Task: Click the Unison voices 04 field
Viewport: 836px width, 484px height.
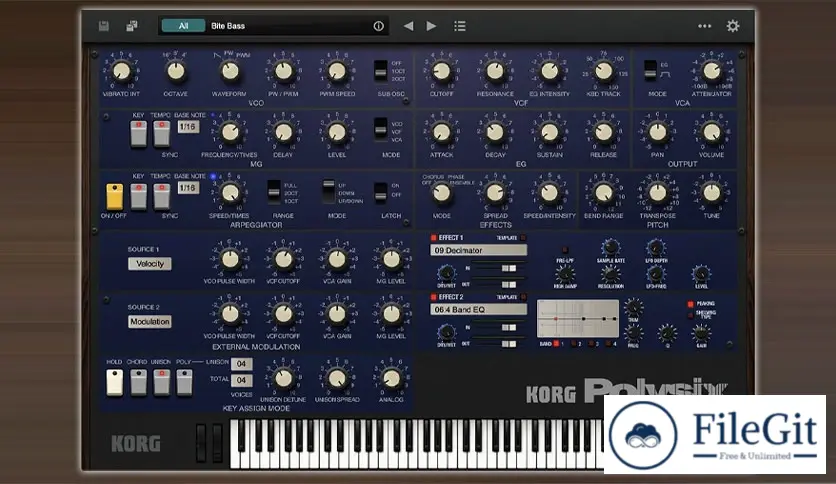Action: 242,364
